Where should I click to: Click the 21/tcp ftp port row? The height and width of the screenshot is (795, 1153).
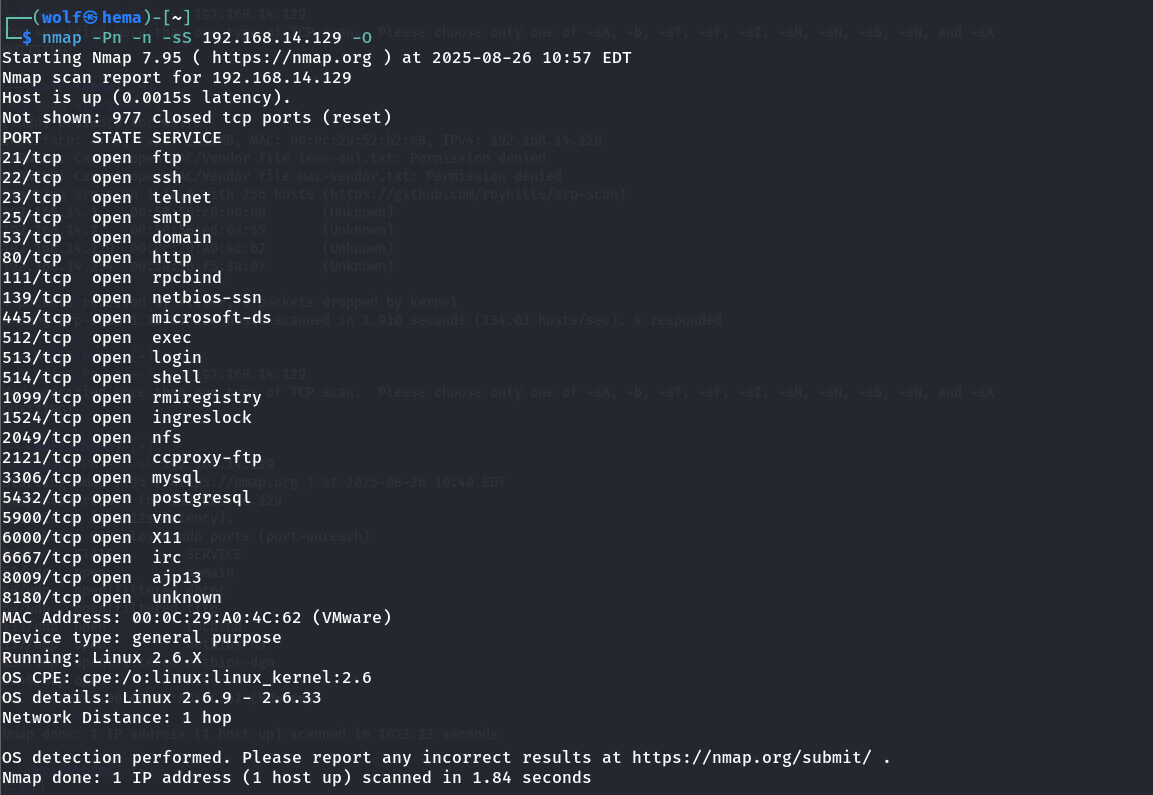point(93,158)
